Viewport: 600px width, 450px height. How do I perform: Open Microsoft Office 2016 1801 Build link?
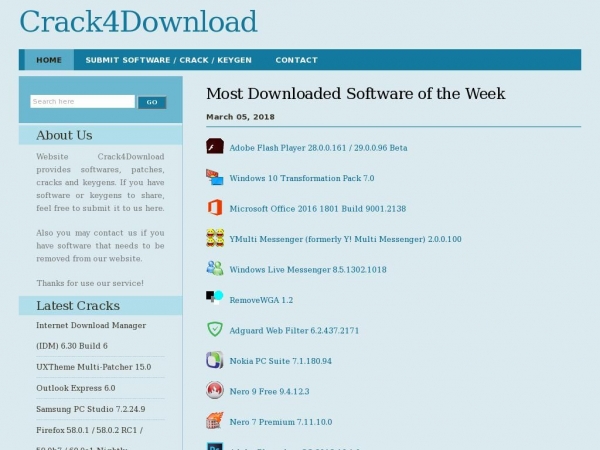[318, 209]
